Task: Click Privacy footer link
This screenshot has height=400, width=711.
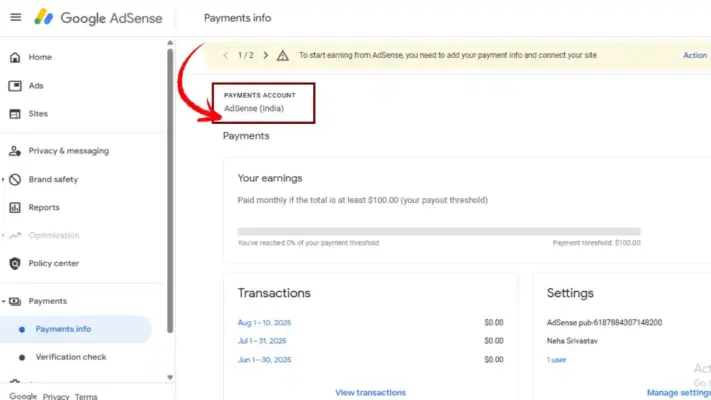Action: coord(56,396)
